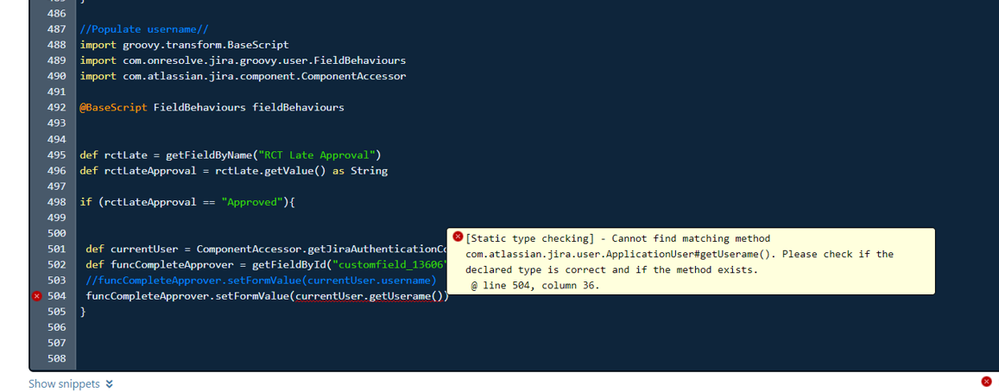Click the "fieldBehaviours" variable on line 492
The height and width of the screenshot is (392, 999).
click(298, 107)
